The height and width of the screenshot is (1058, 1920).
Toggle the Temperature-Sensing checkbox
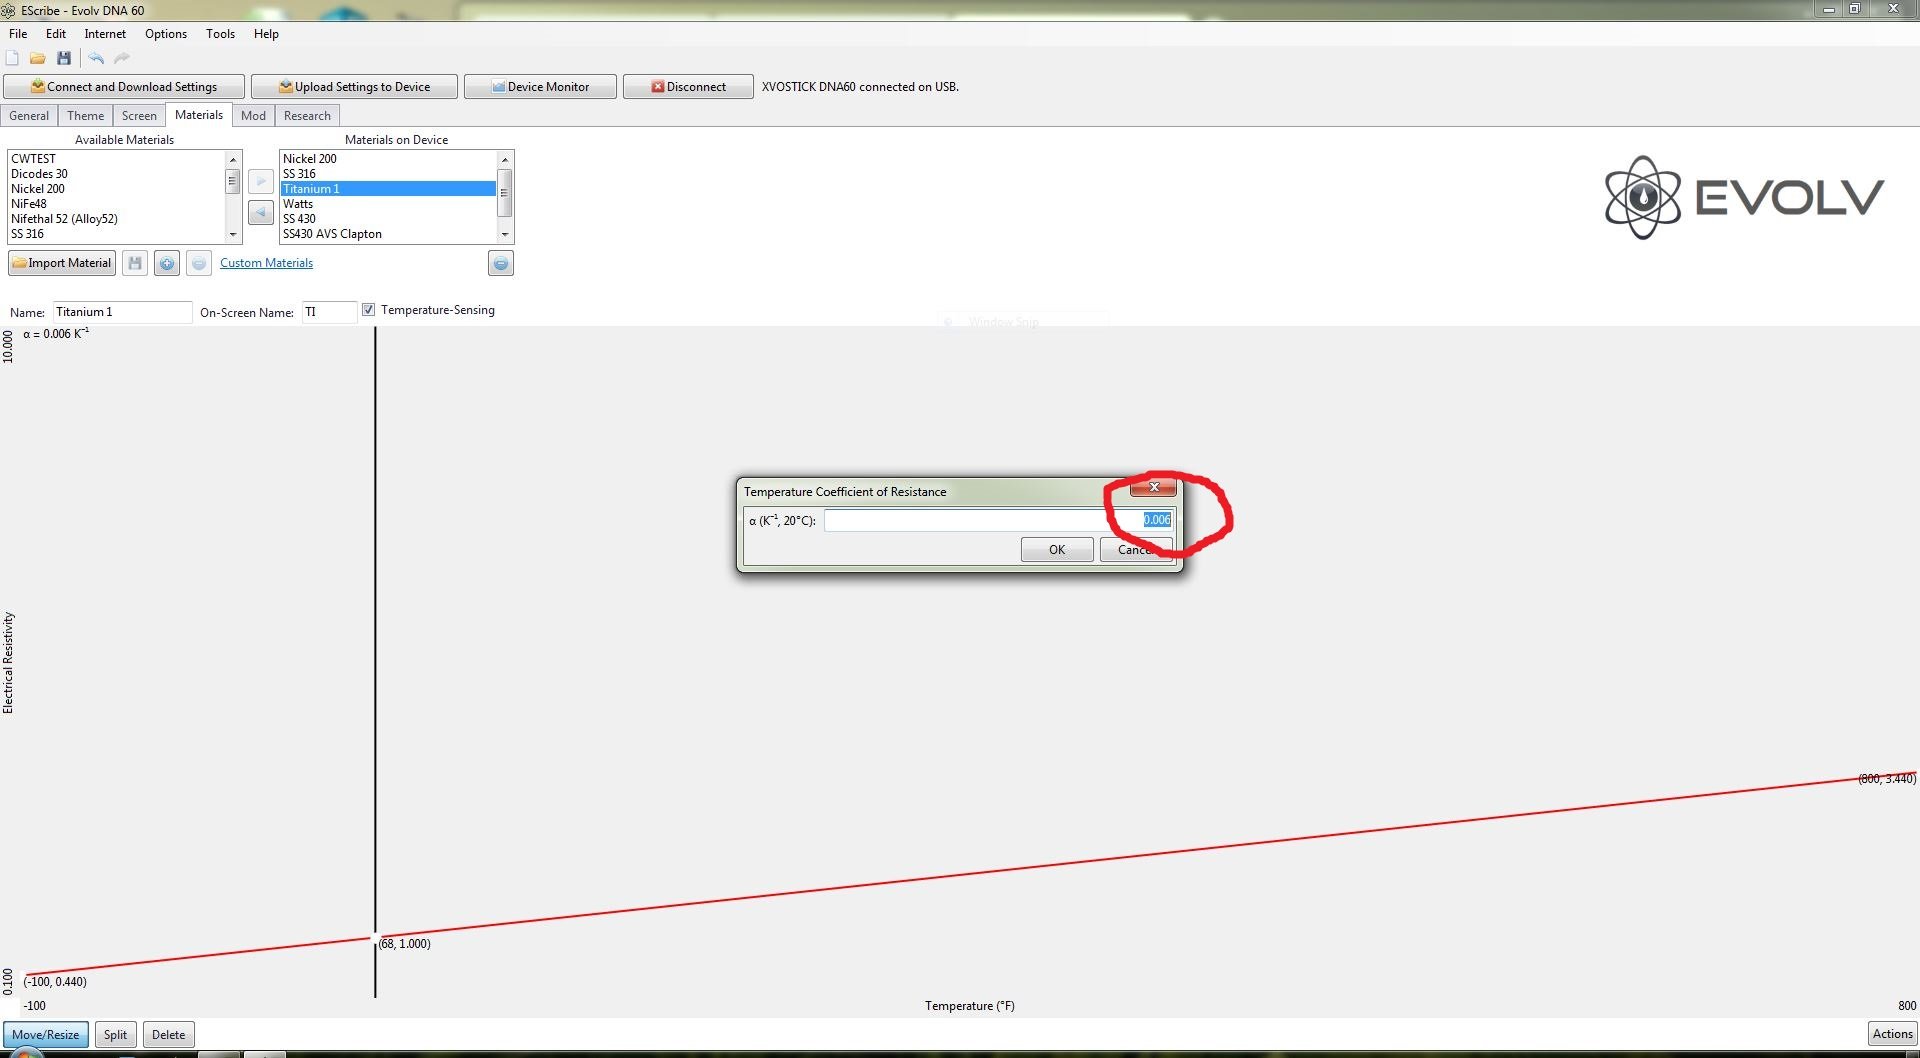click(x=369, y=310)
